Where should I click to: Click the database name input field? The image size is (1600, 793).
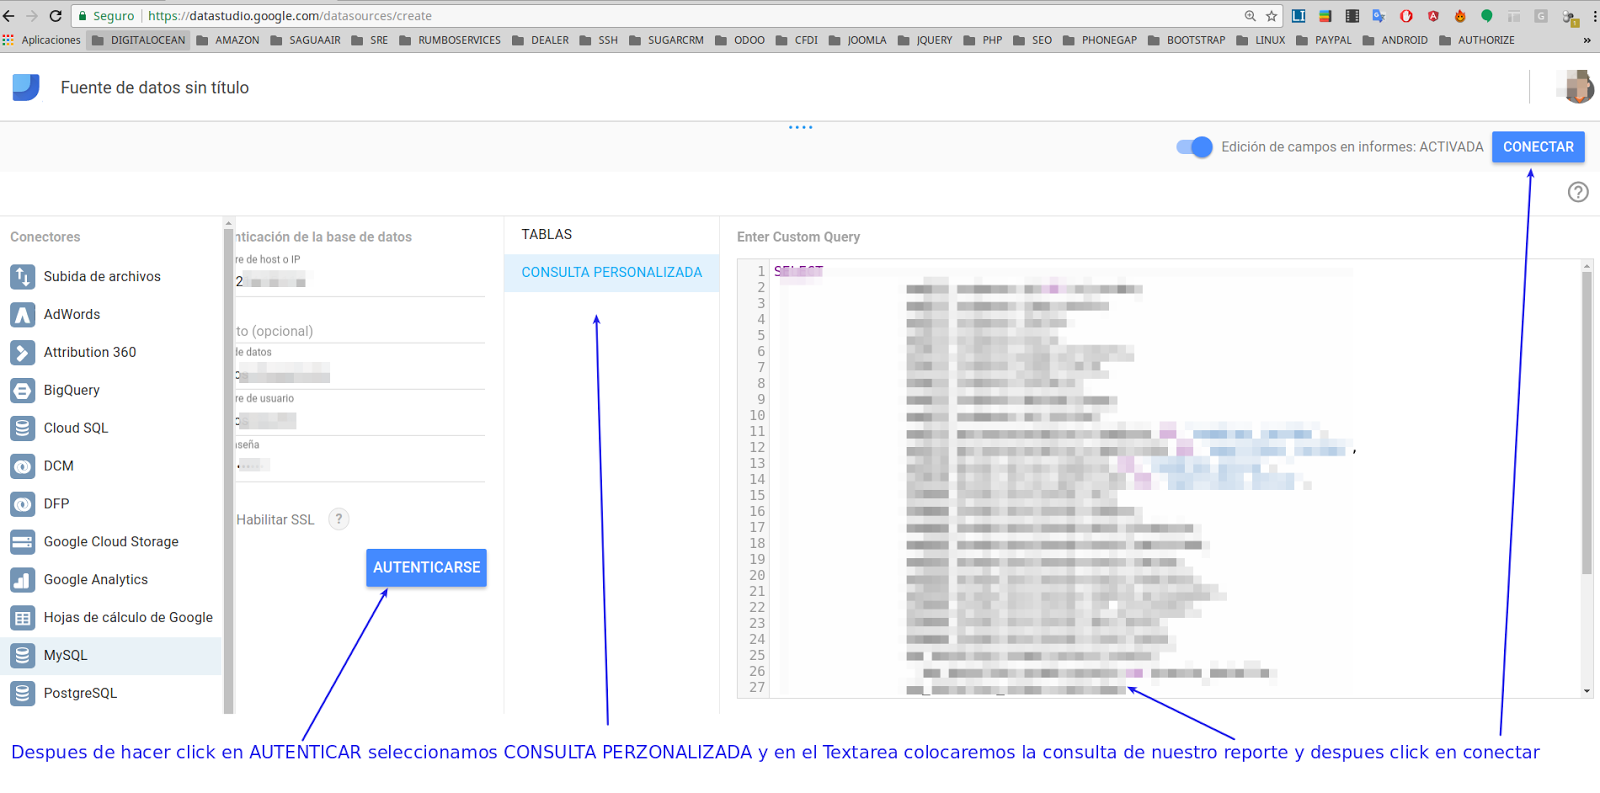(x=360, y=375)
